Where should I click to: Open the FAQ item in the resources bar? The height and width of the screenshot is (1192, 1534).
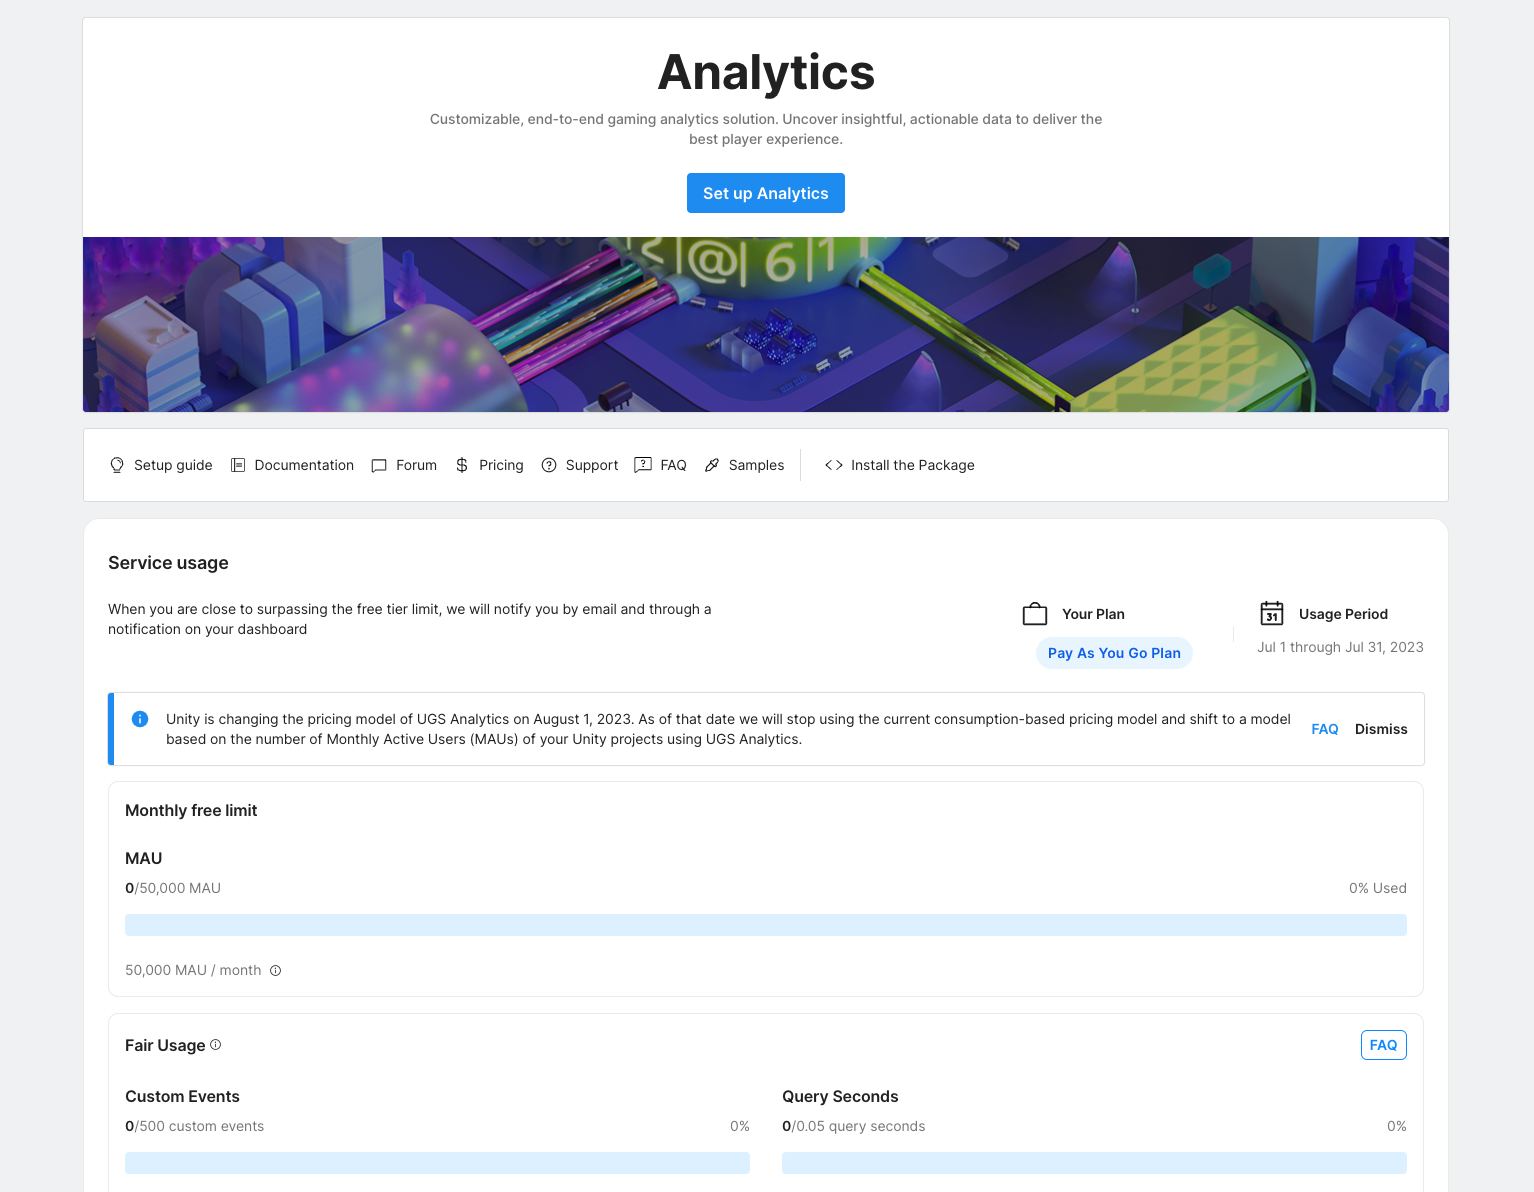click(x=672, y=465)
